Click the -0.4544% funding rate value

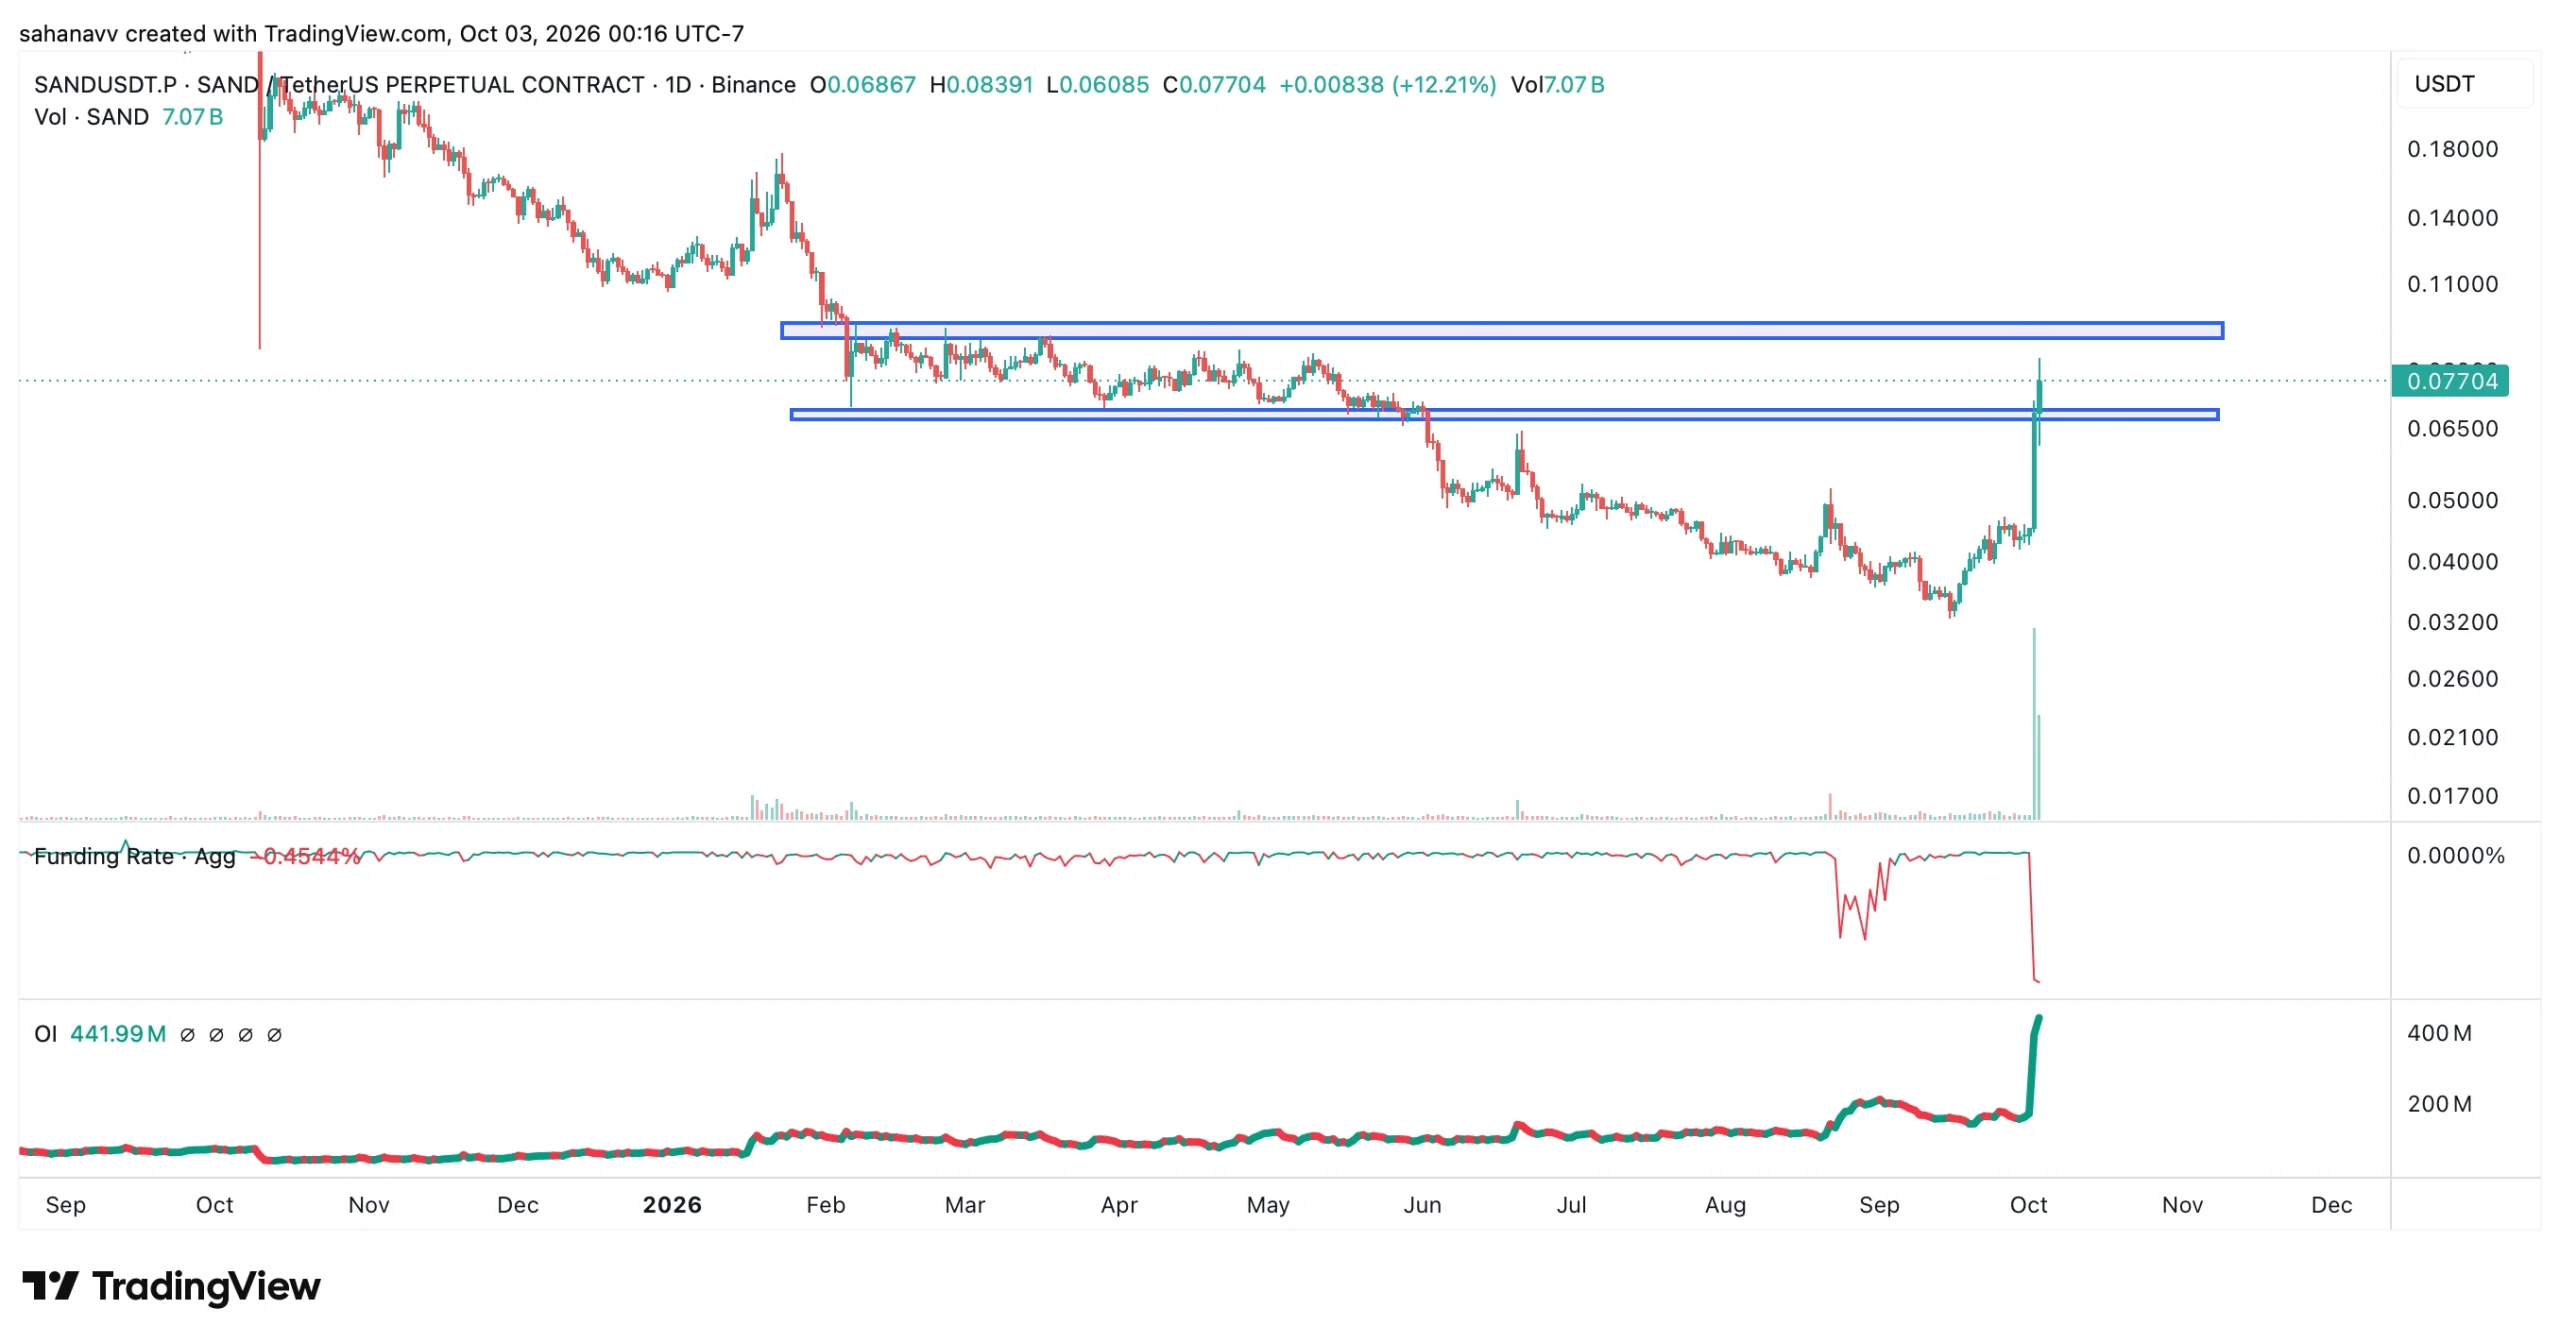pyautogui.click(x=306, y=856)
